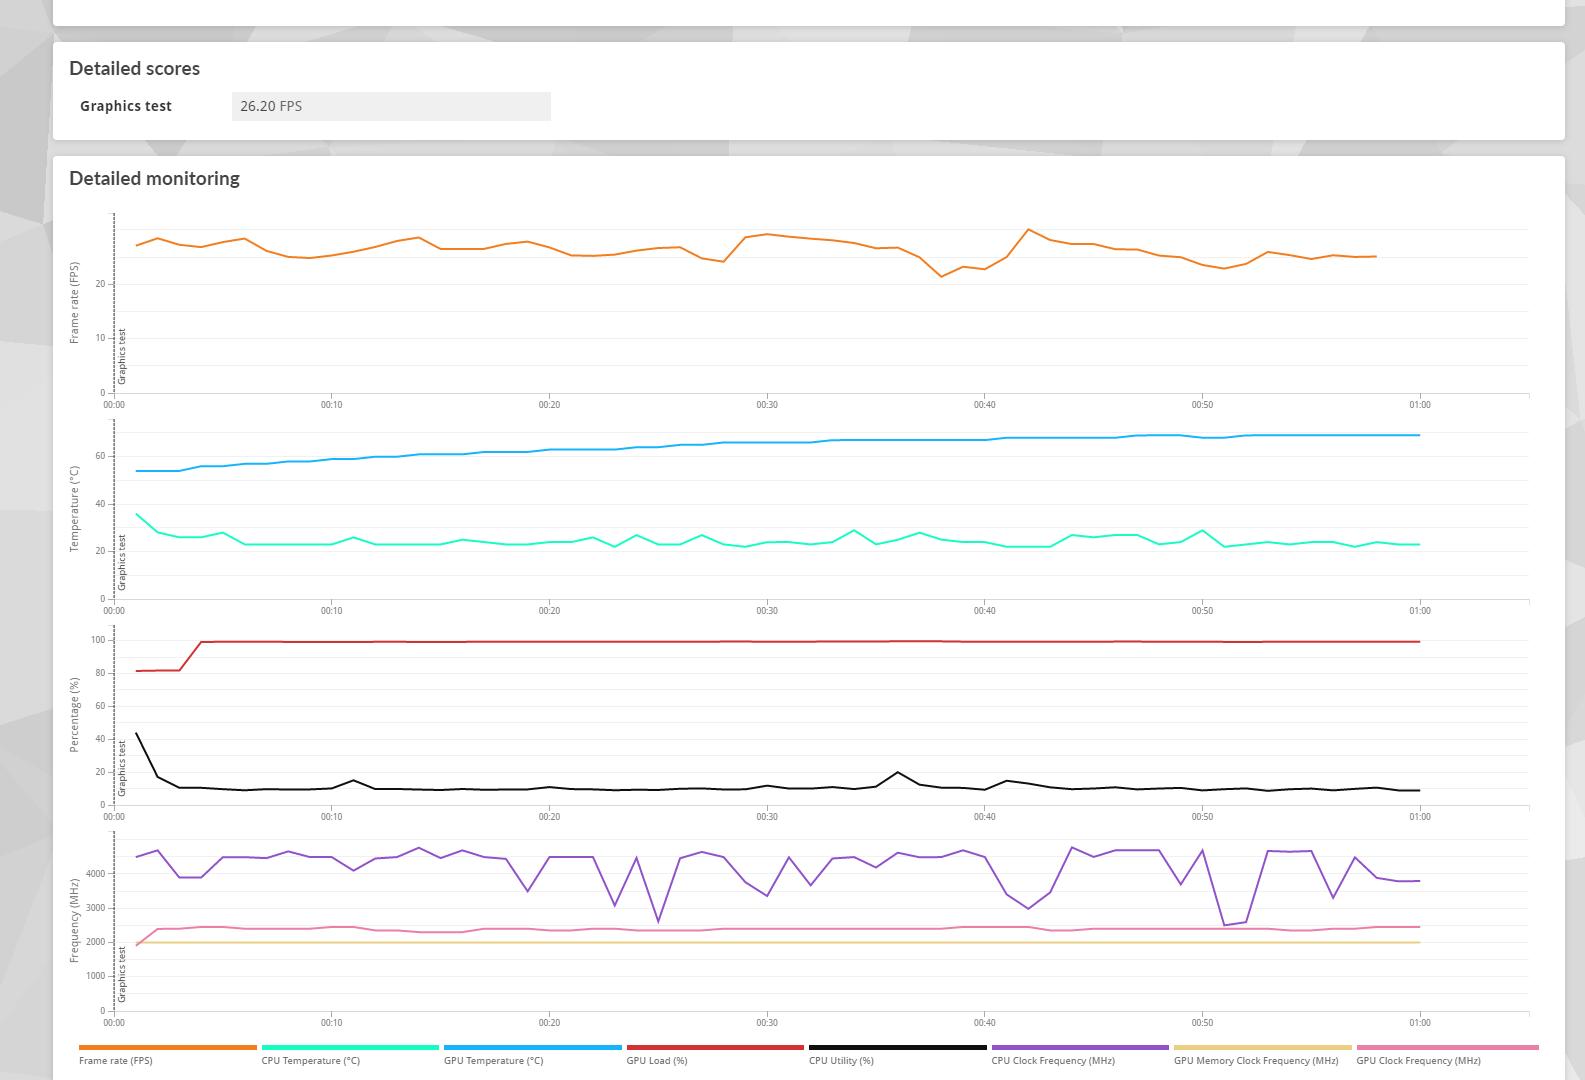Click 01:00 marker on frequency chart

pos(1420,1023)
